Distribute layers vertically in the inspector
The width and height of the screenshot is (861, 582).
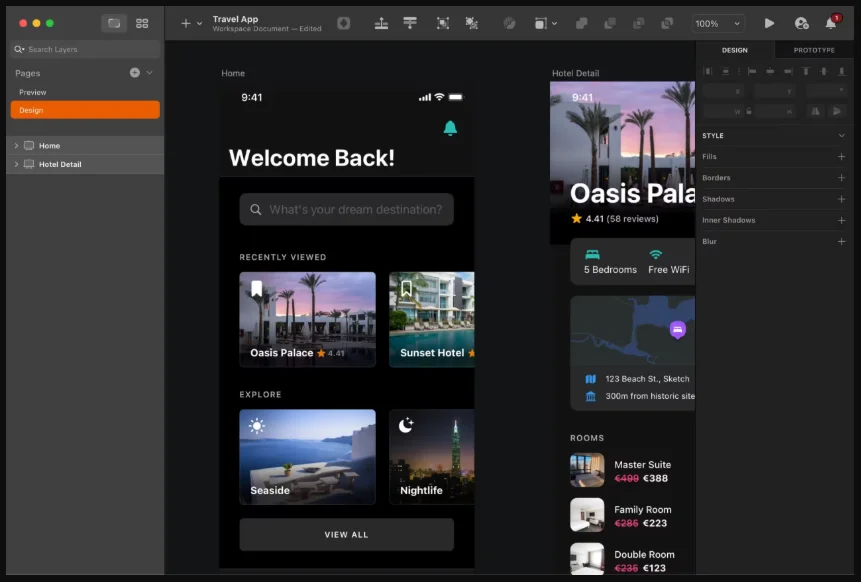pos(726,71)
